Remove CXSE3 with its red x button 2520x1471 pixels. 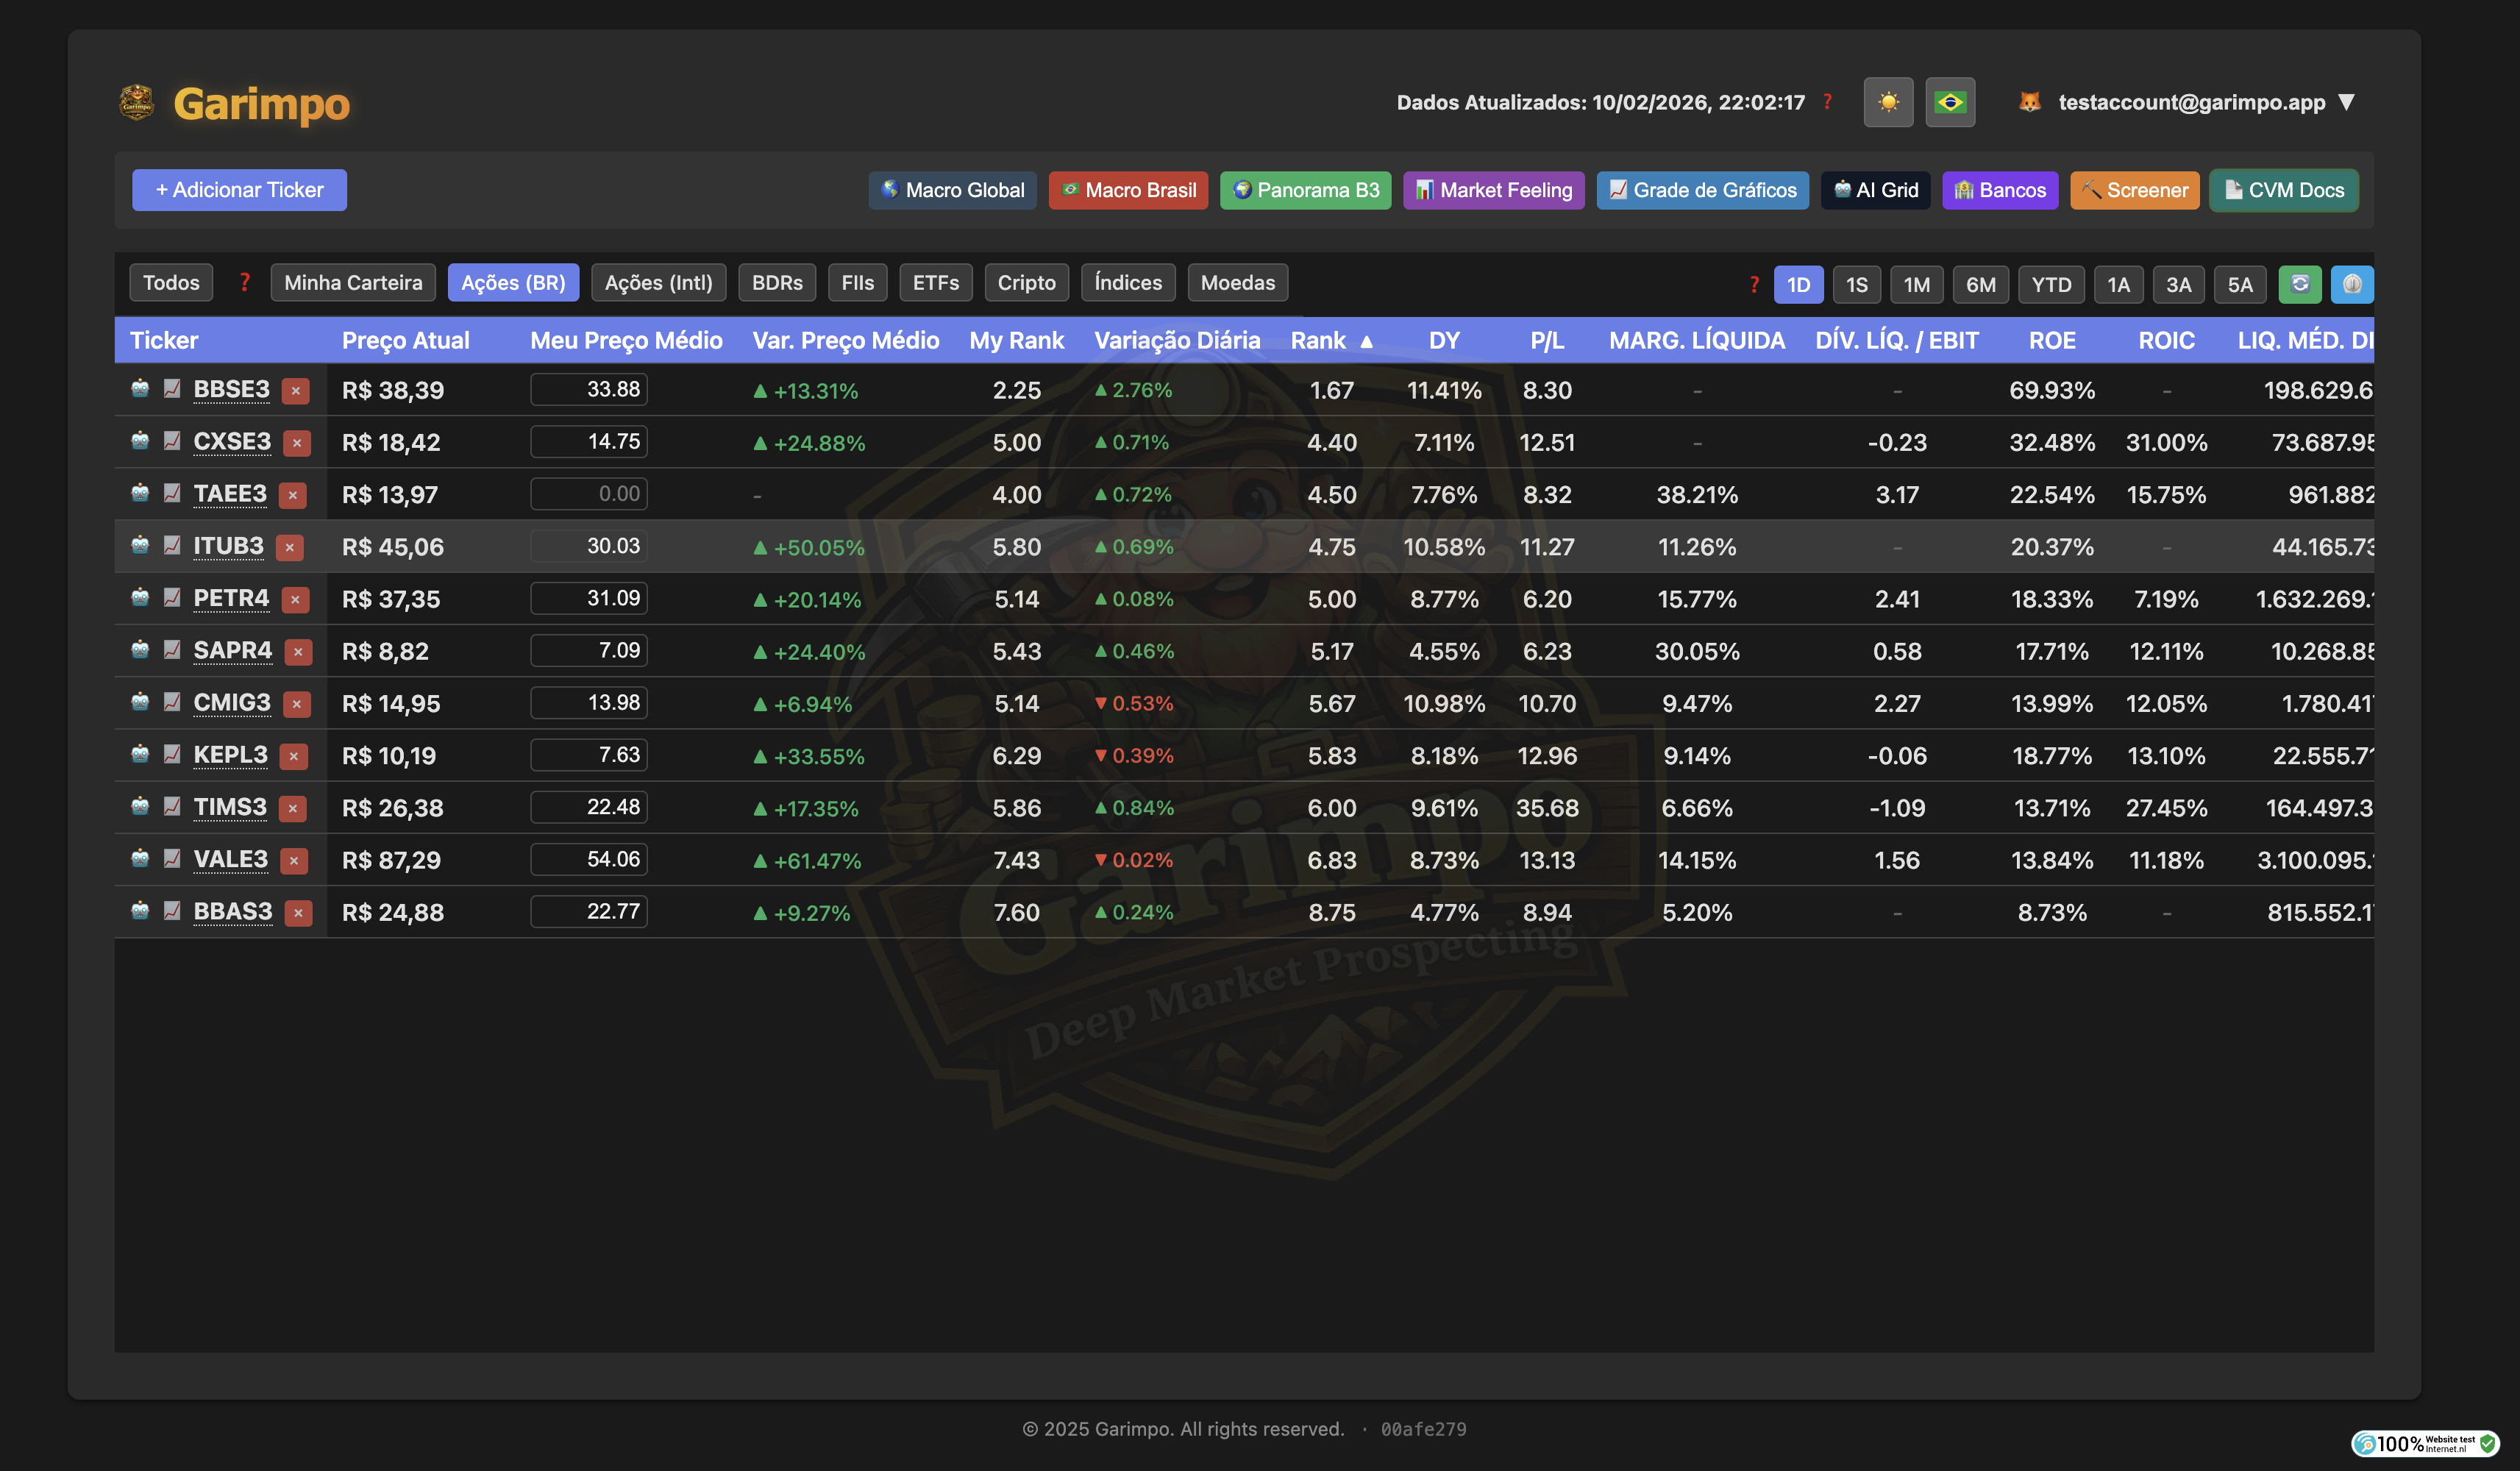point(297,442)
